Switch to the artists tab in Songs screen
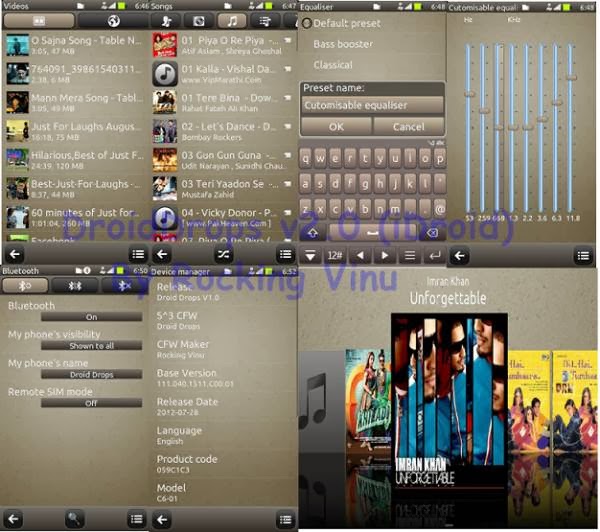 click(166, 21)
